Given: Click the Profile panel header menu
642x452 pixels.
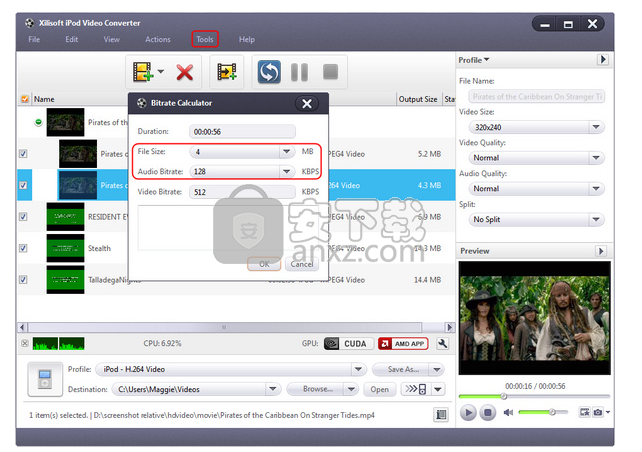Looking at the screenshot, I should 474,60.
